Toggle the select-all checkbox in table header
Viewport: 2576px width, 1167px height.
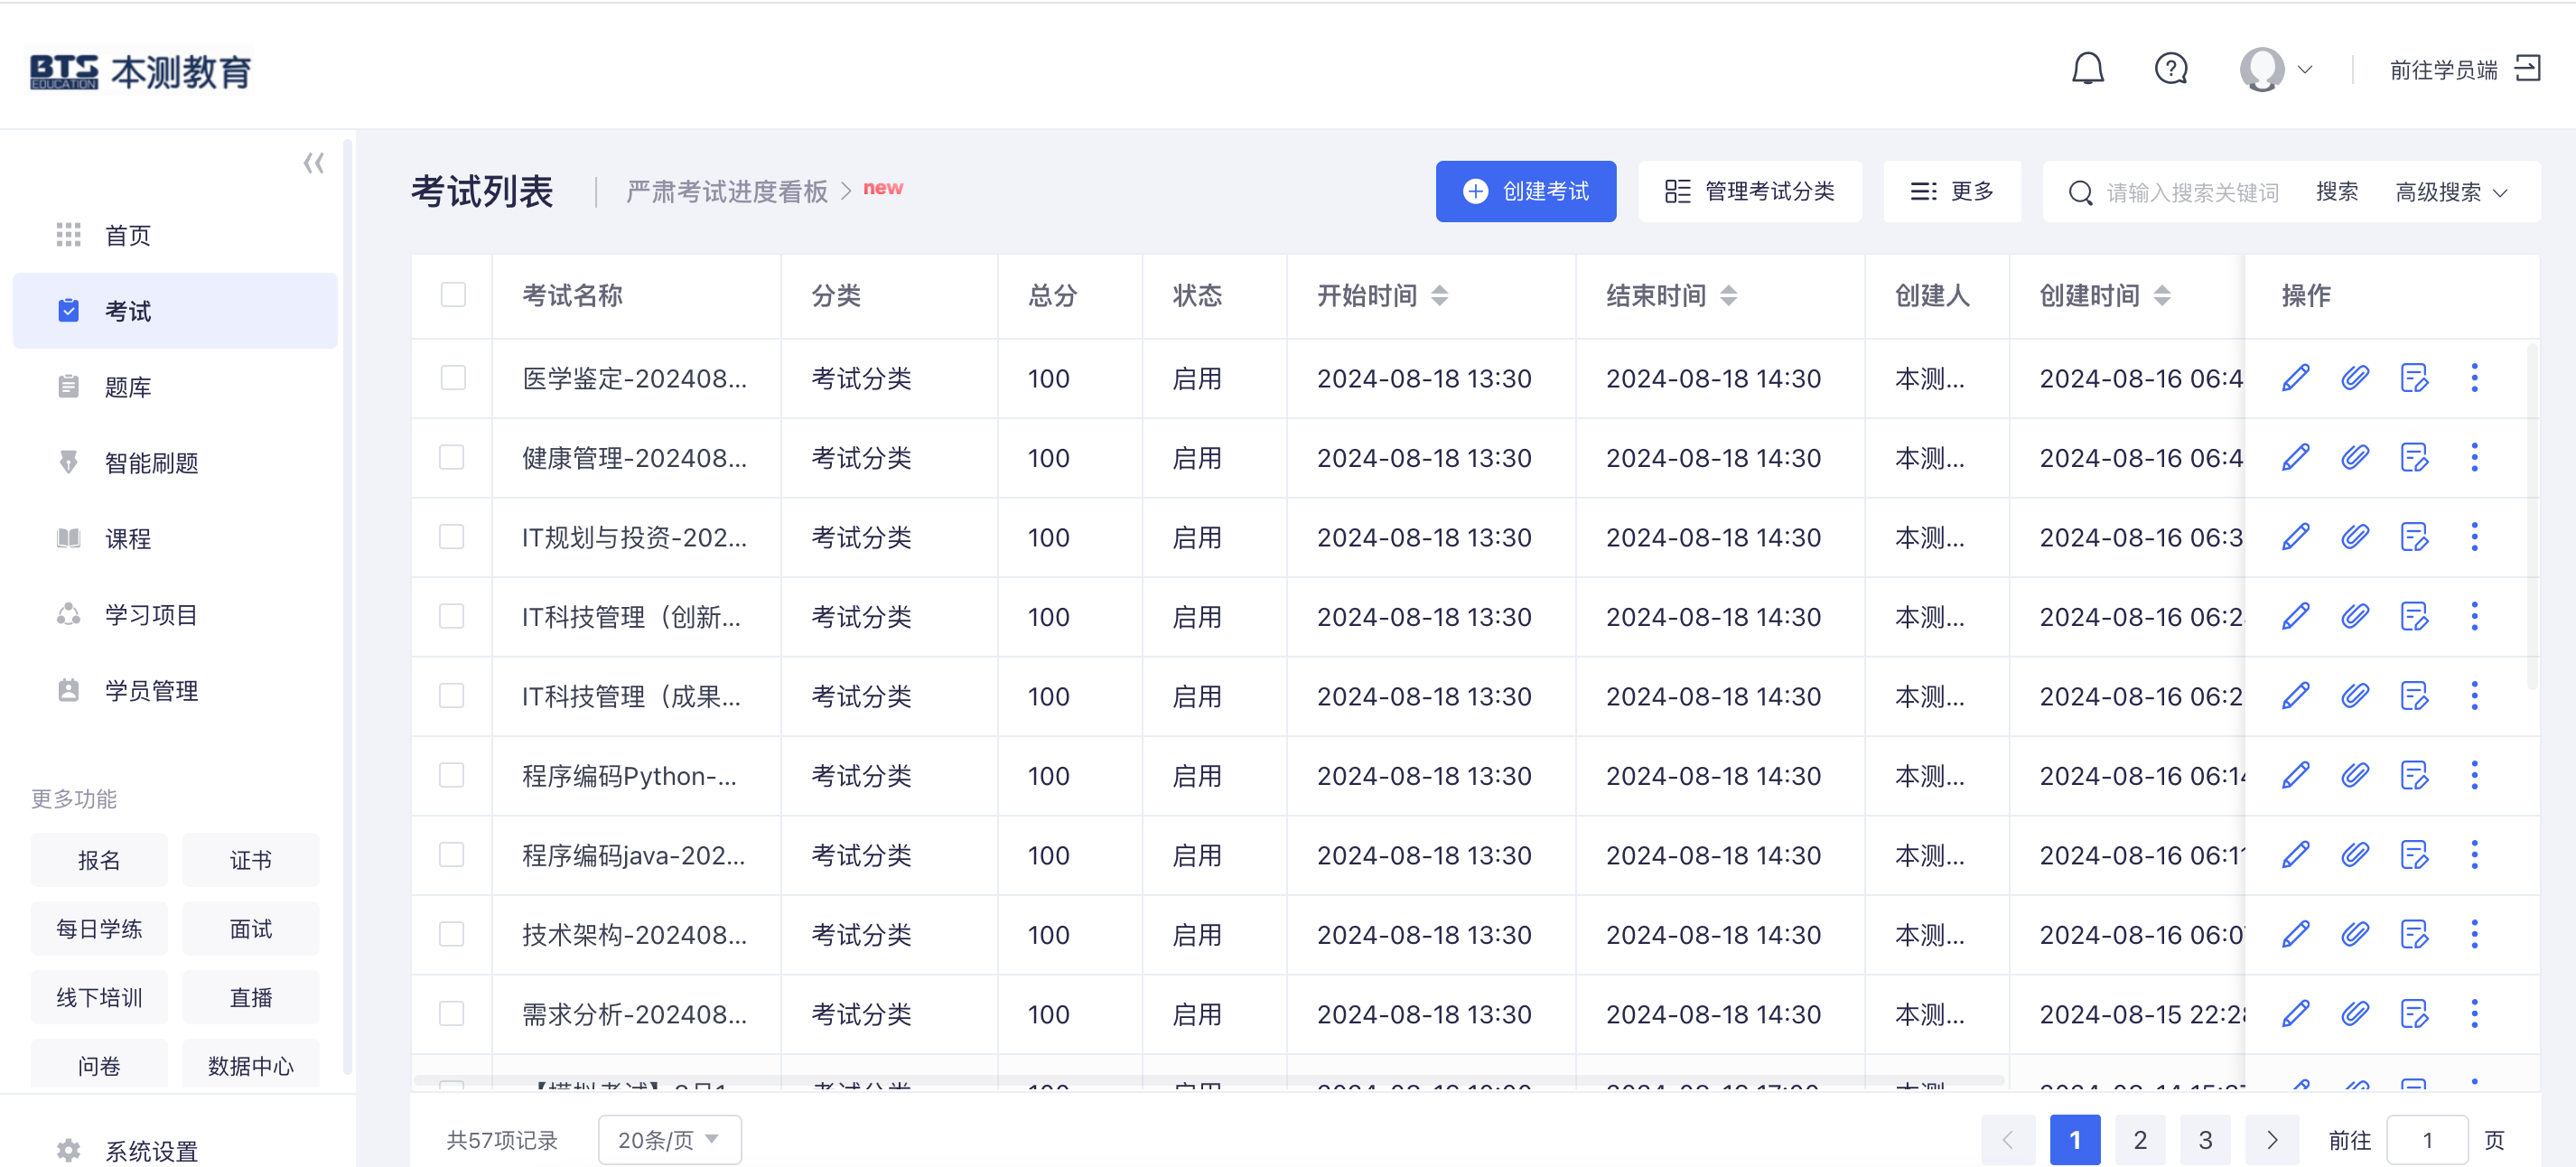point(453,295)
